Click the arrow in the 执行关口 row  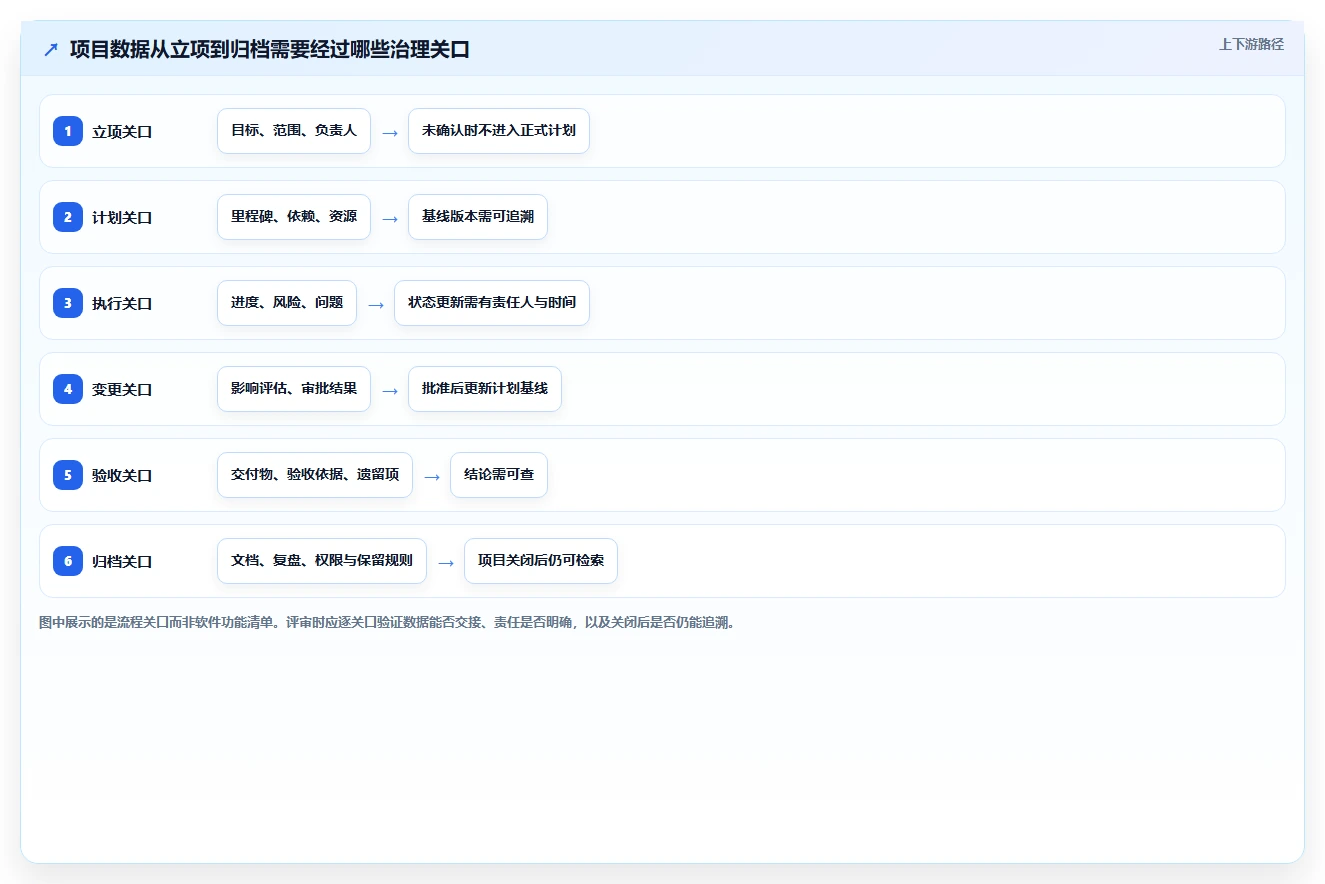(x=376, y=304)
